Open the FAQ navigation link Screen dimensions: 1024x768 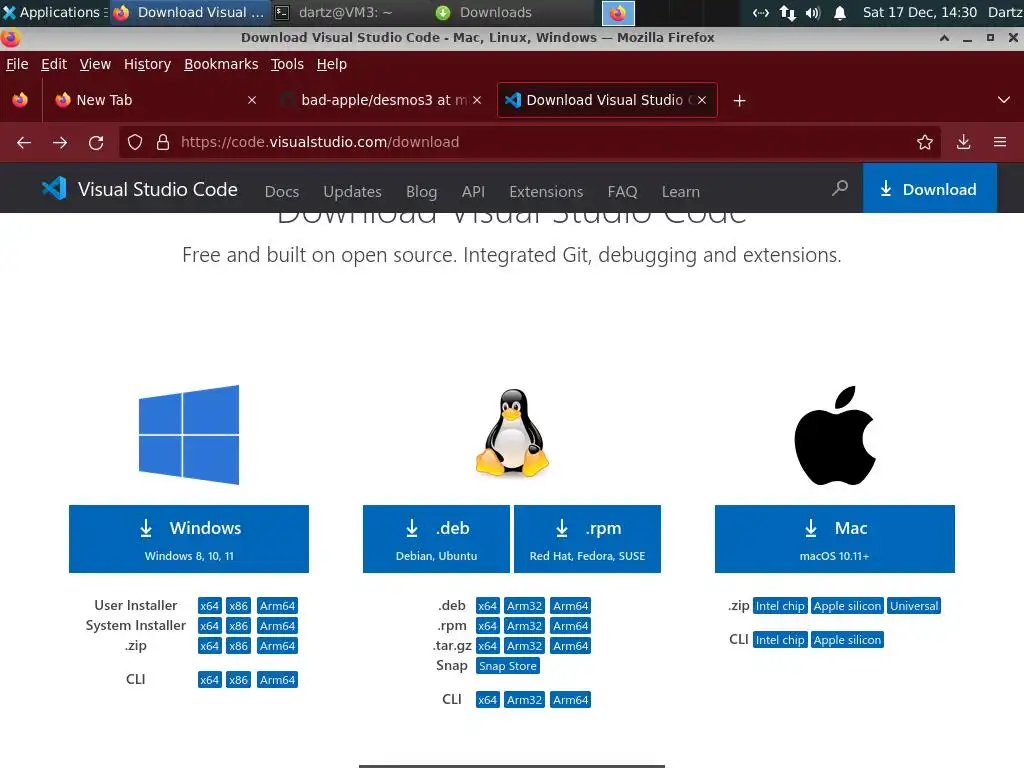click(622, 191)
